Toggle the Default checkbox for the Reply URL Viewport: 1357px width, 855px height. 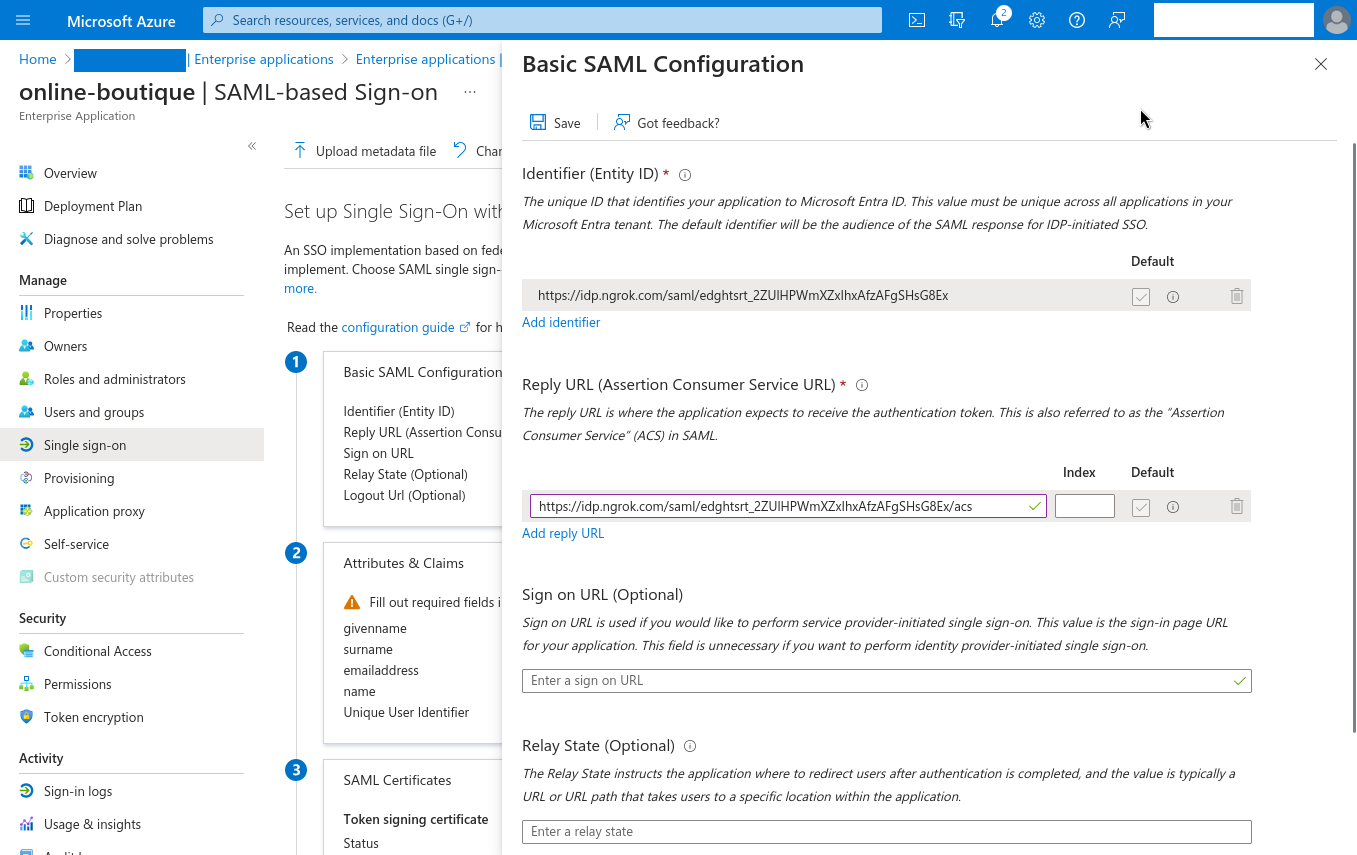(1141, 506)
